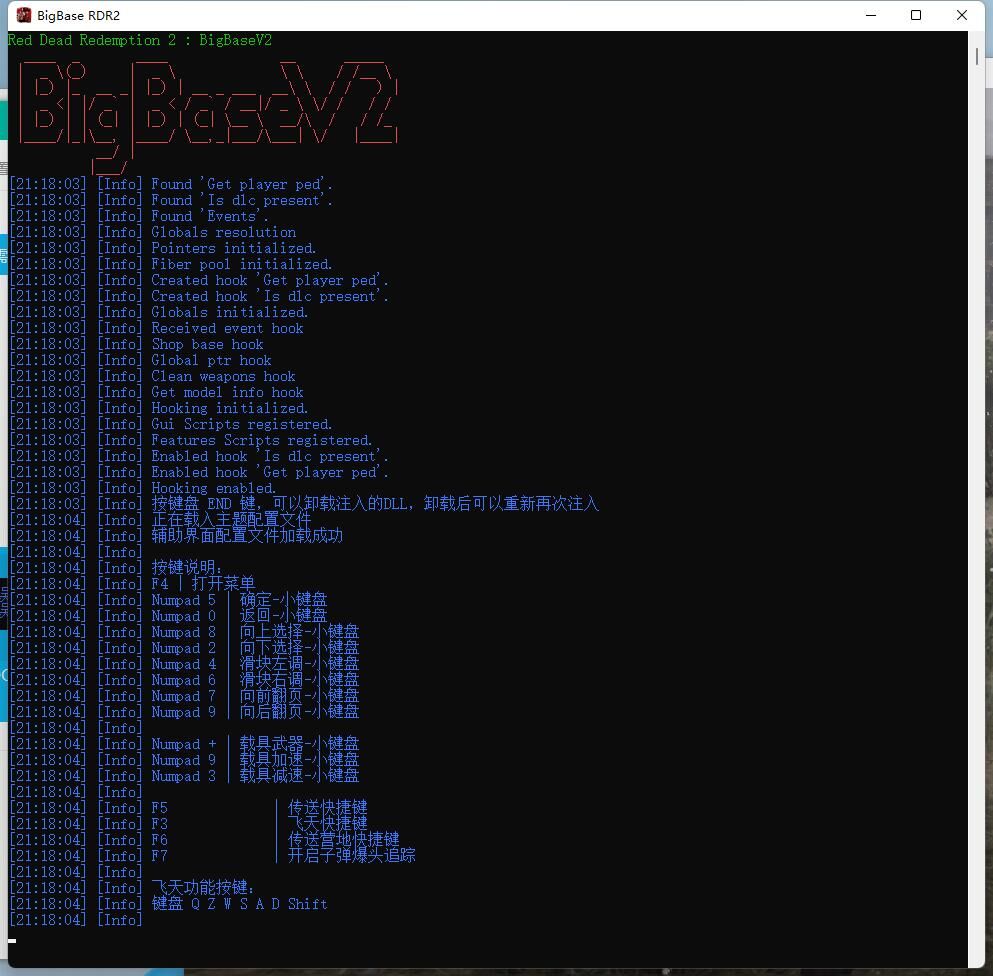The image size is (993, 976).
Task: Click the BigBase RDR2 window icon
Action: (23, 15)
